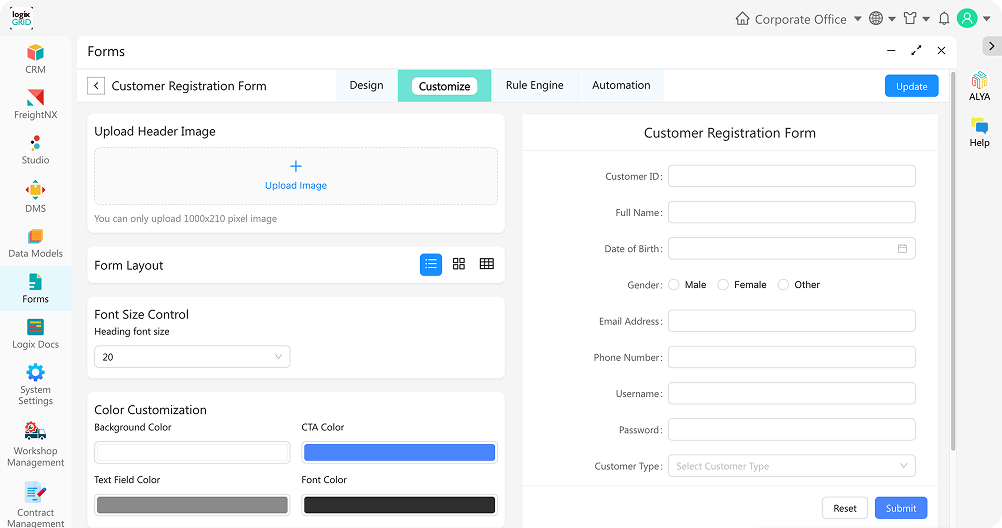Open the Automation tab
This screenshot has height=528, width=1002.
point(621,86)
